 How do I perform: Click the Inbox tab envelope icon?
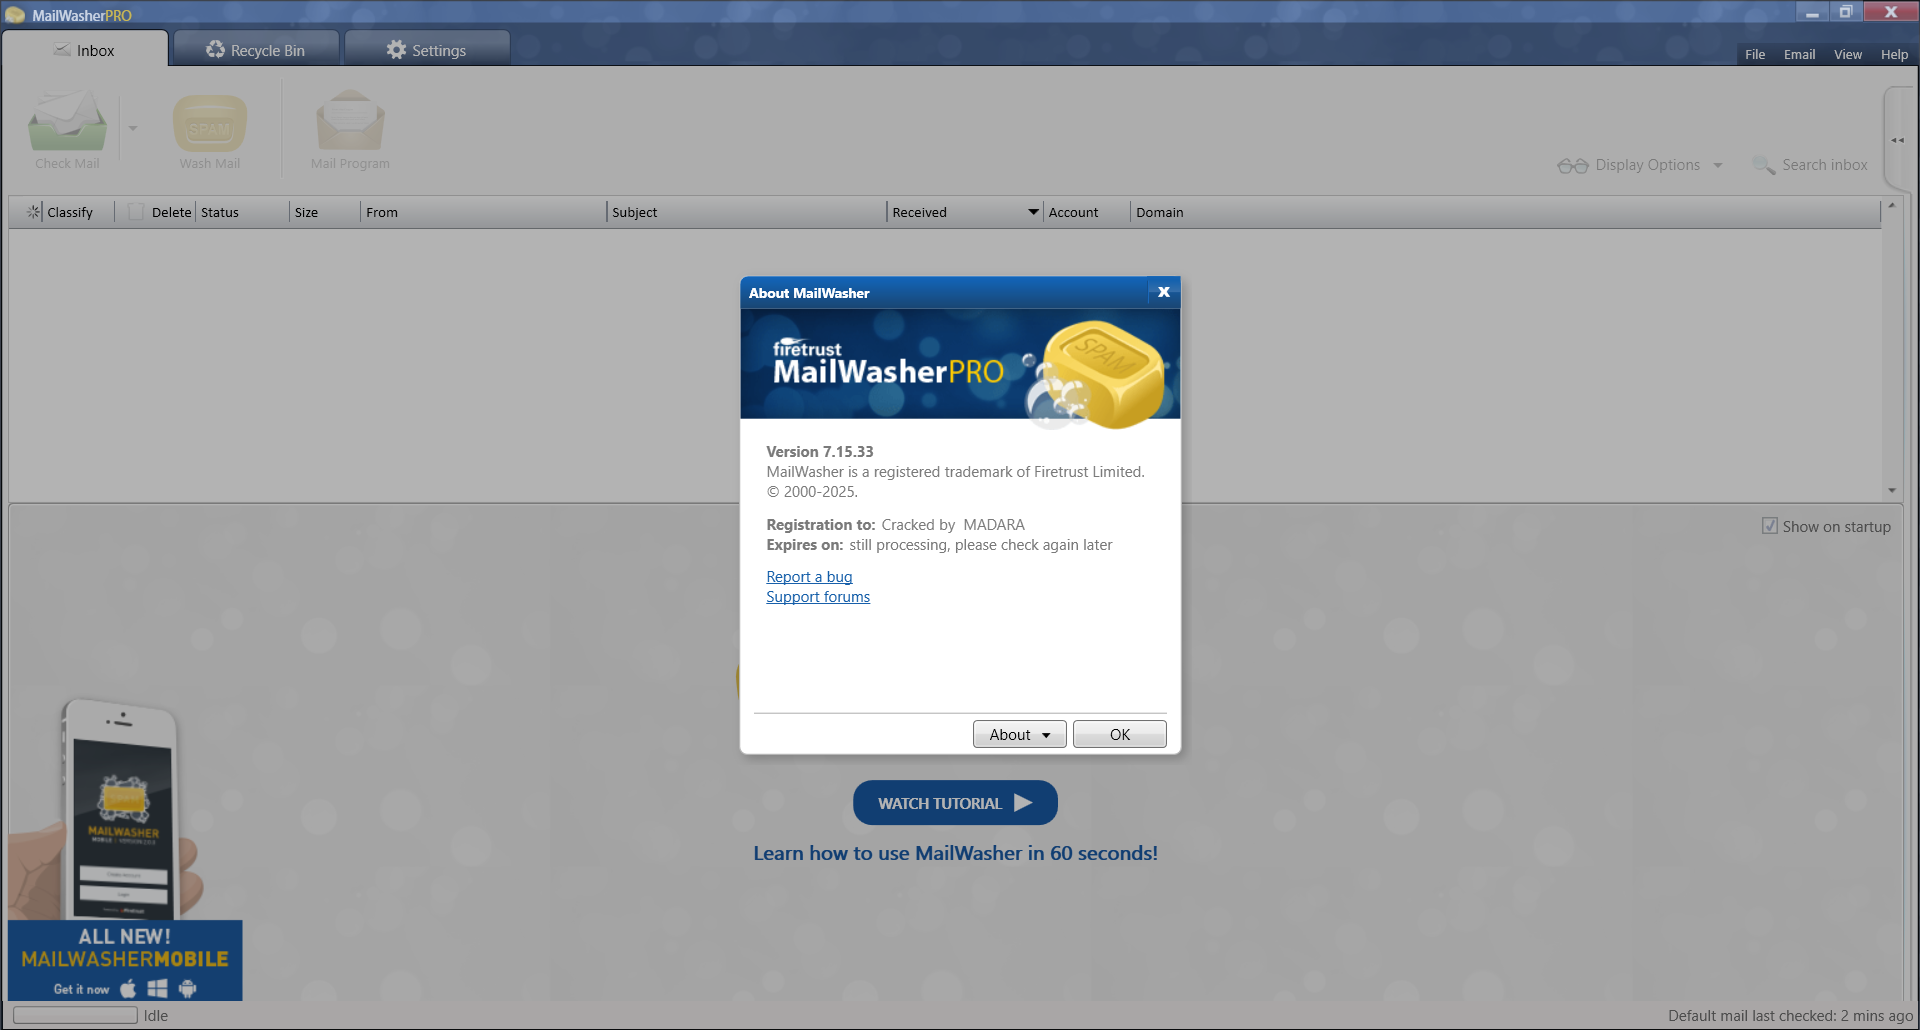(x=62, y=50)
